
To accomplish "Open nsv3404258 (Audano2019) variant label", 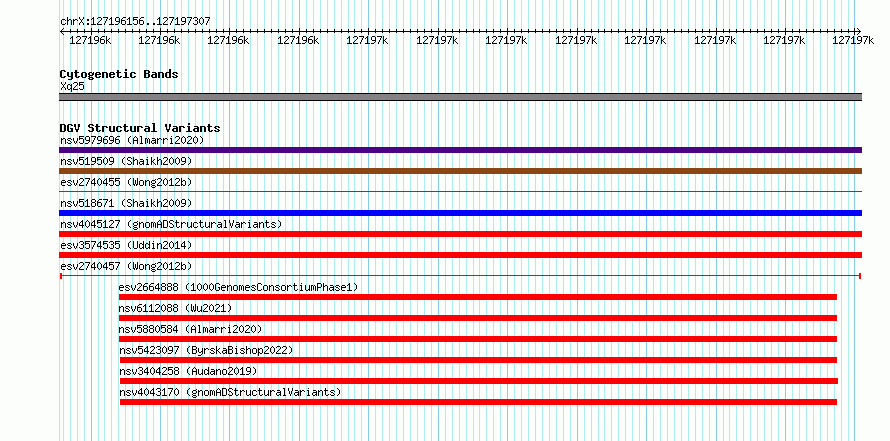I will point(188,371).
